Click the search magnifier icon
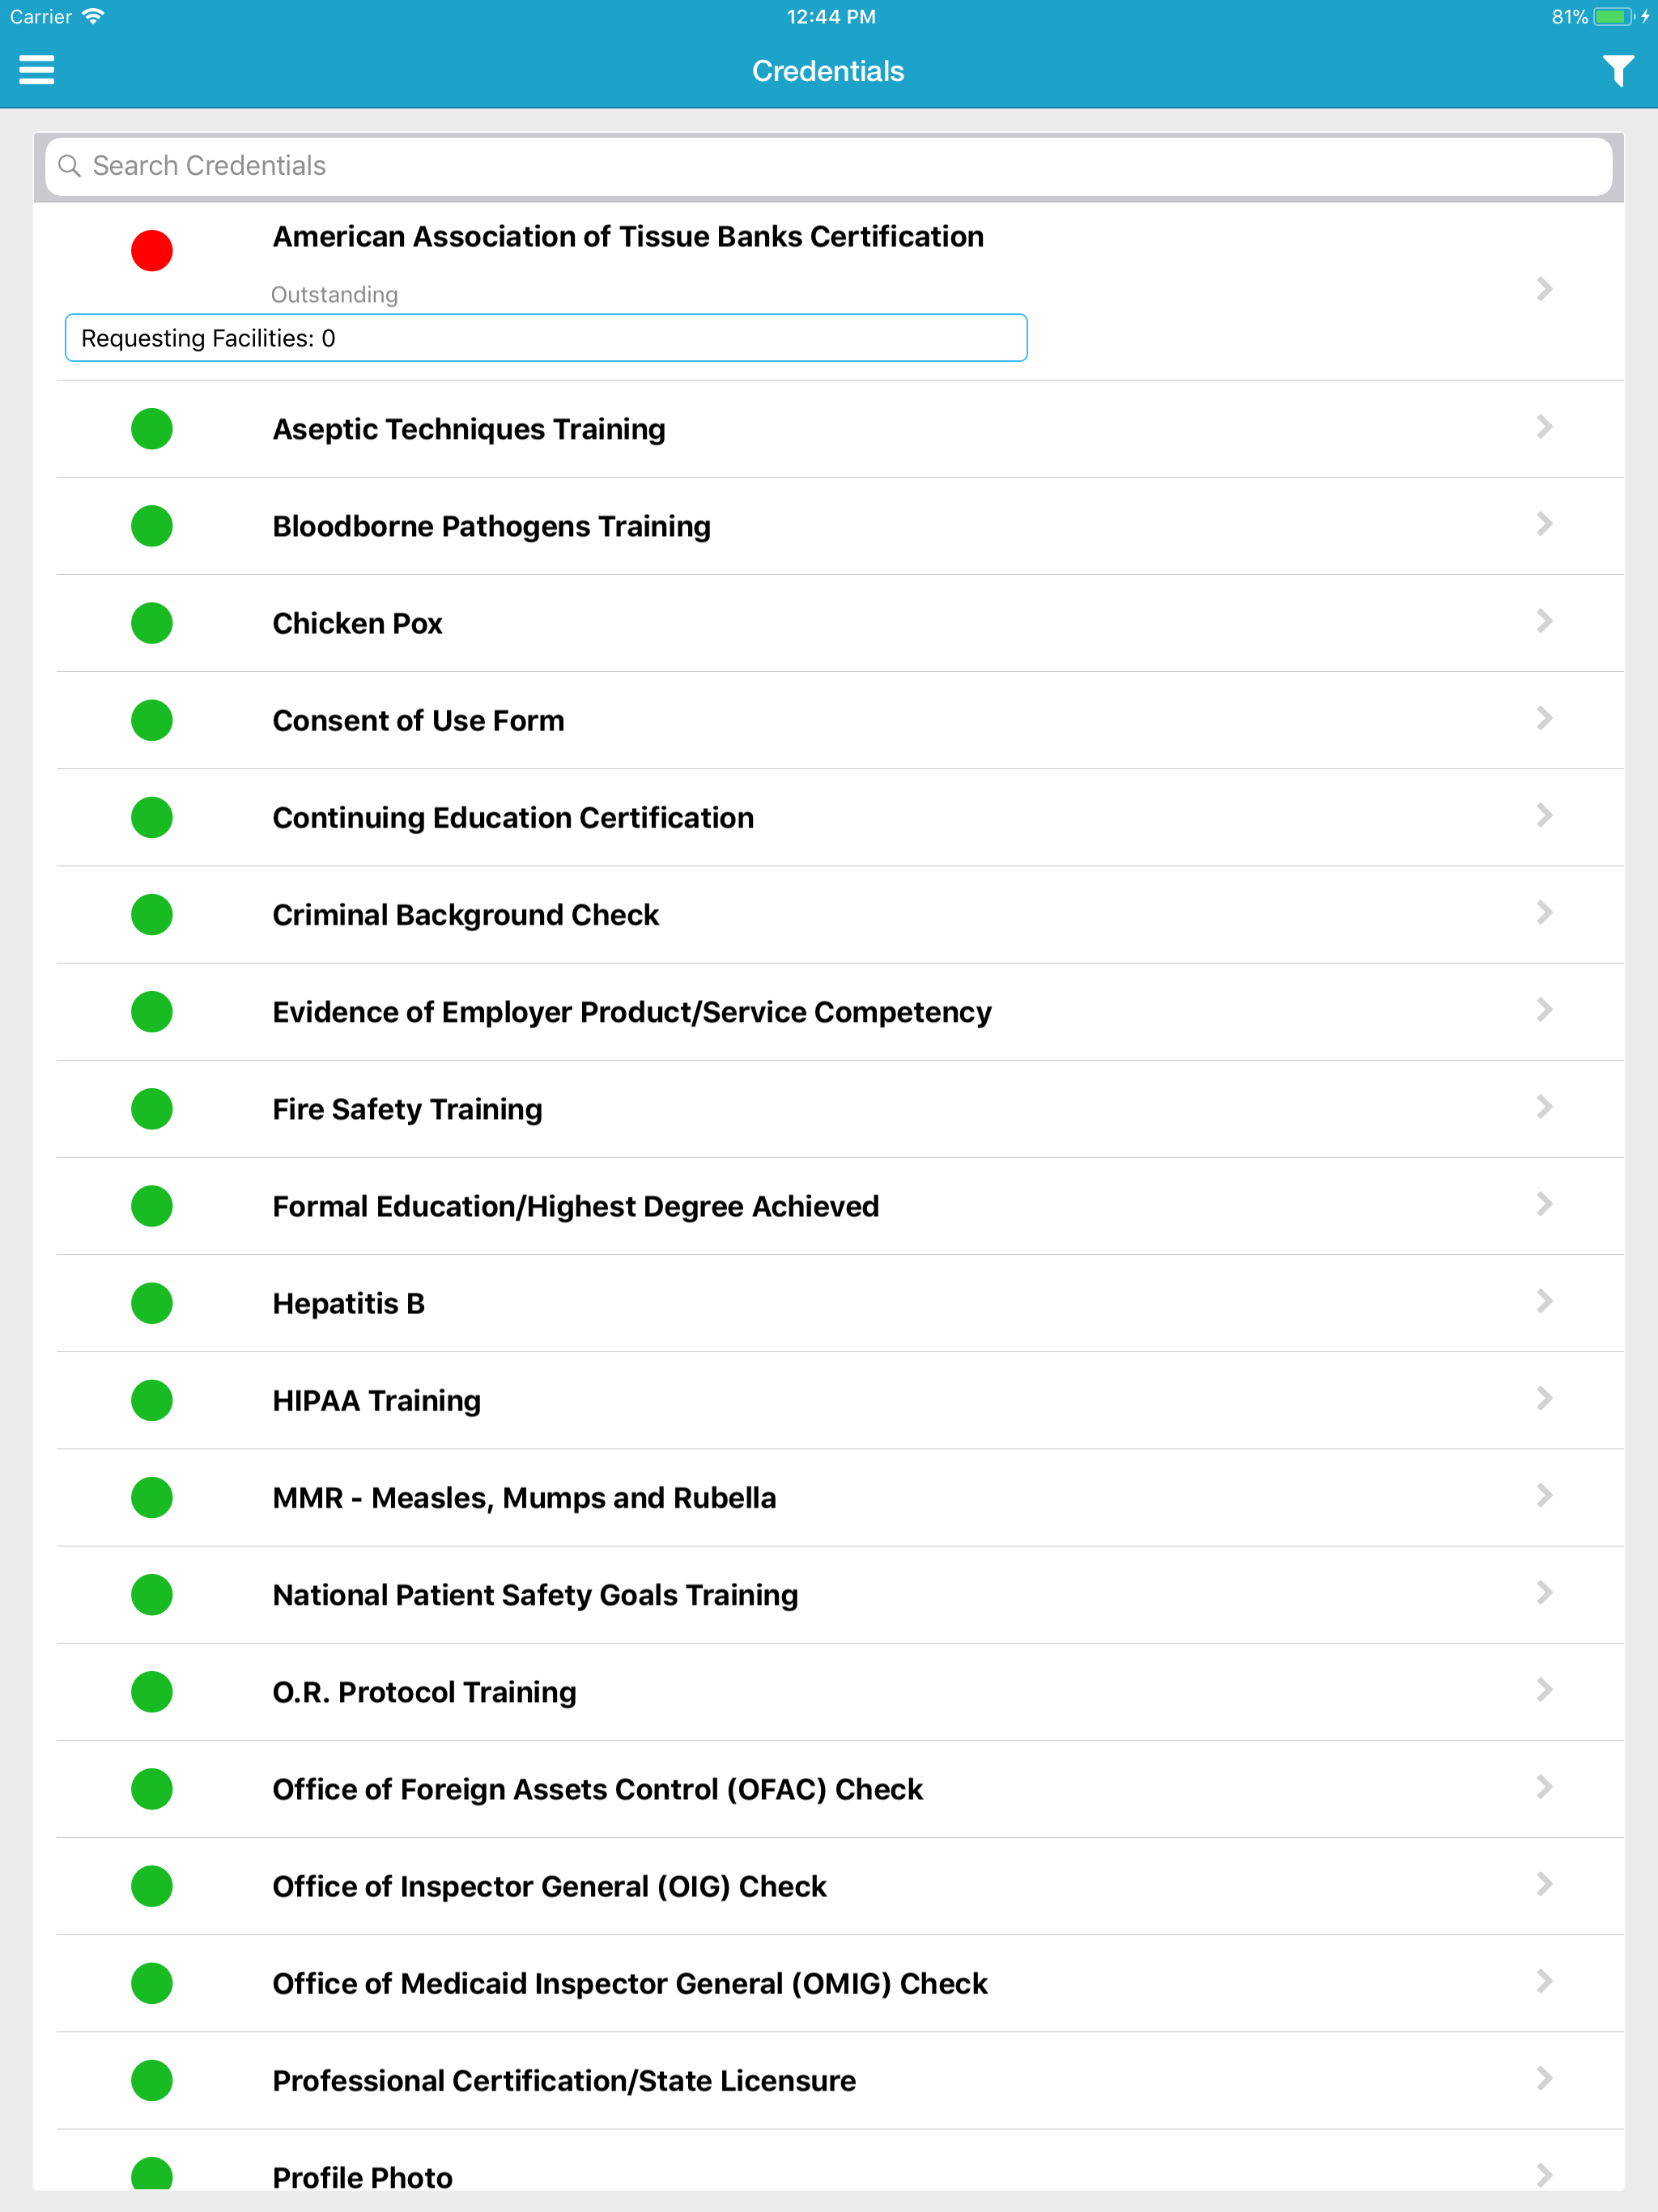Screen dimensions: 1658x2212 (x=69, y=166)
